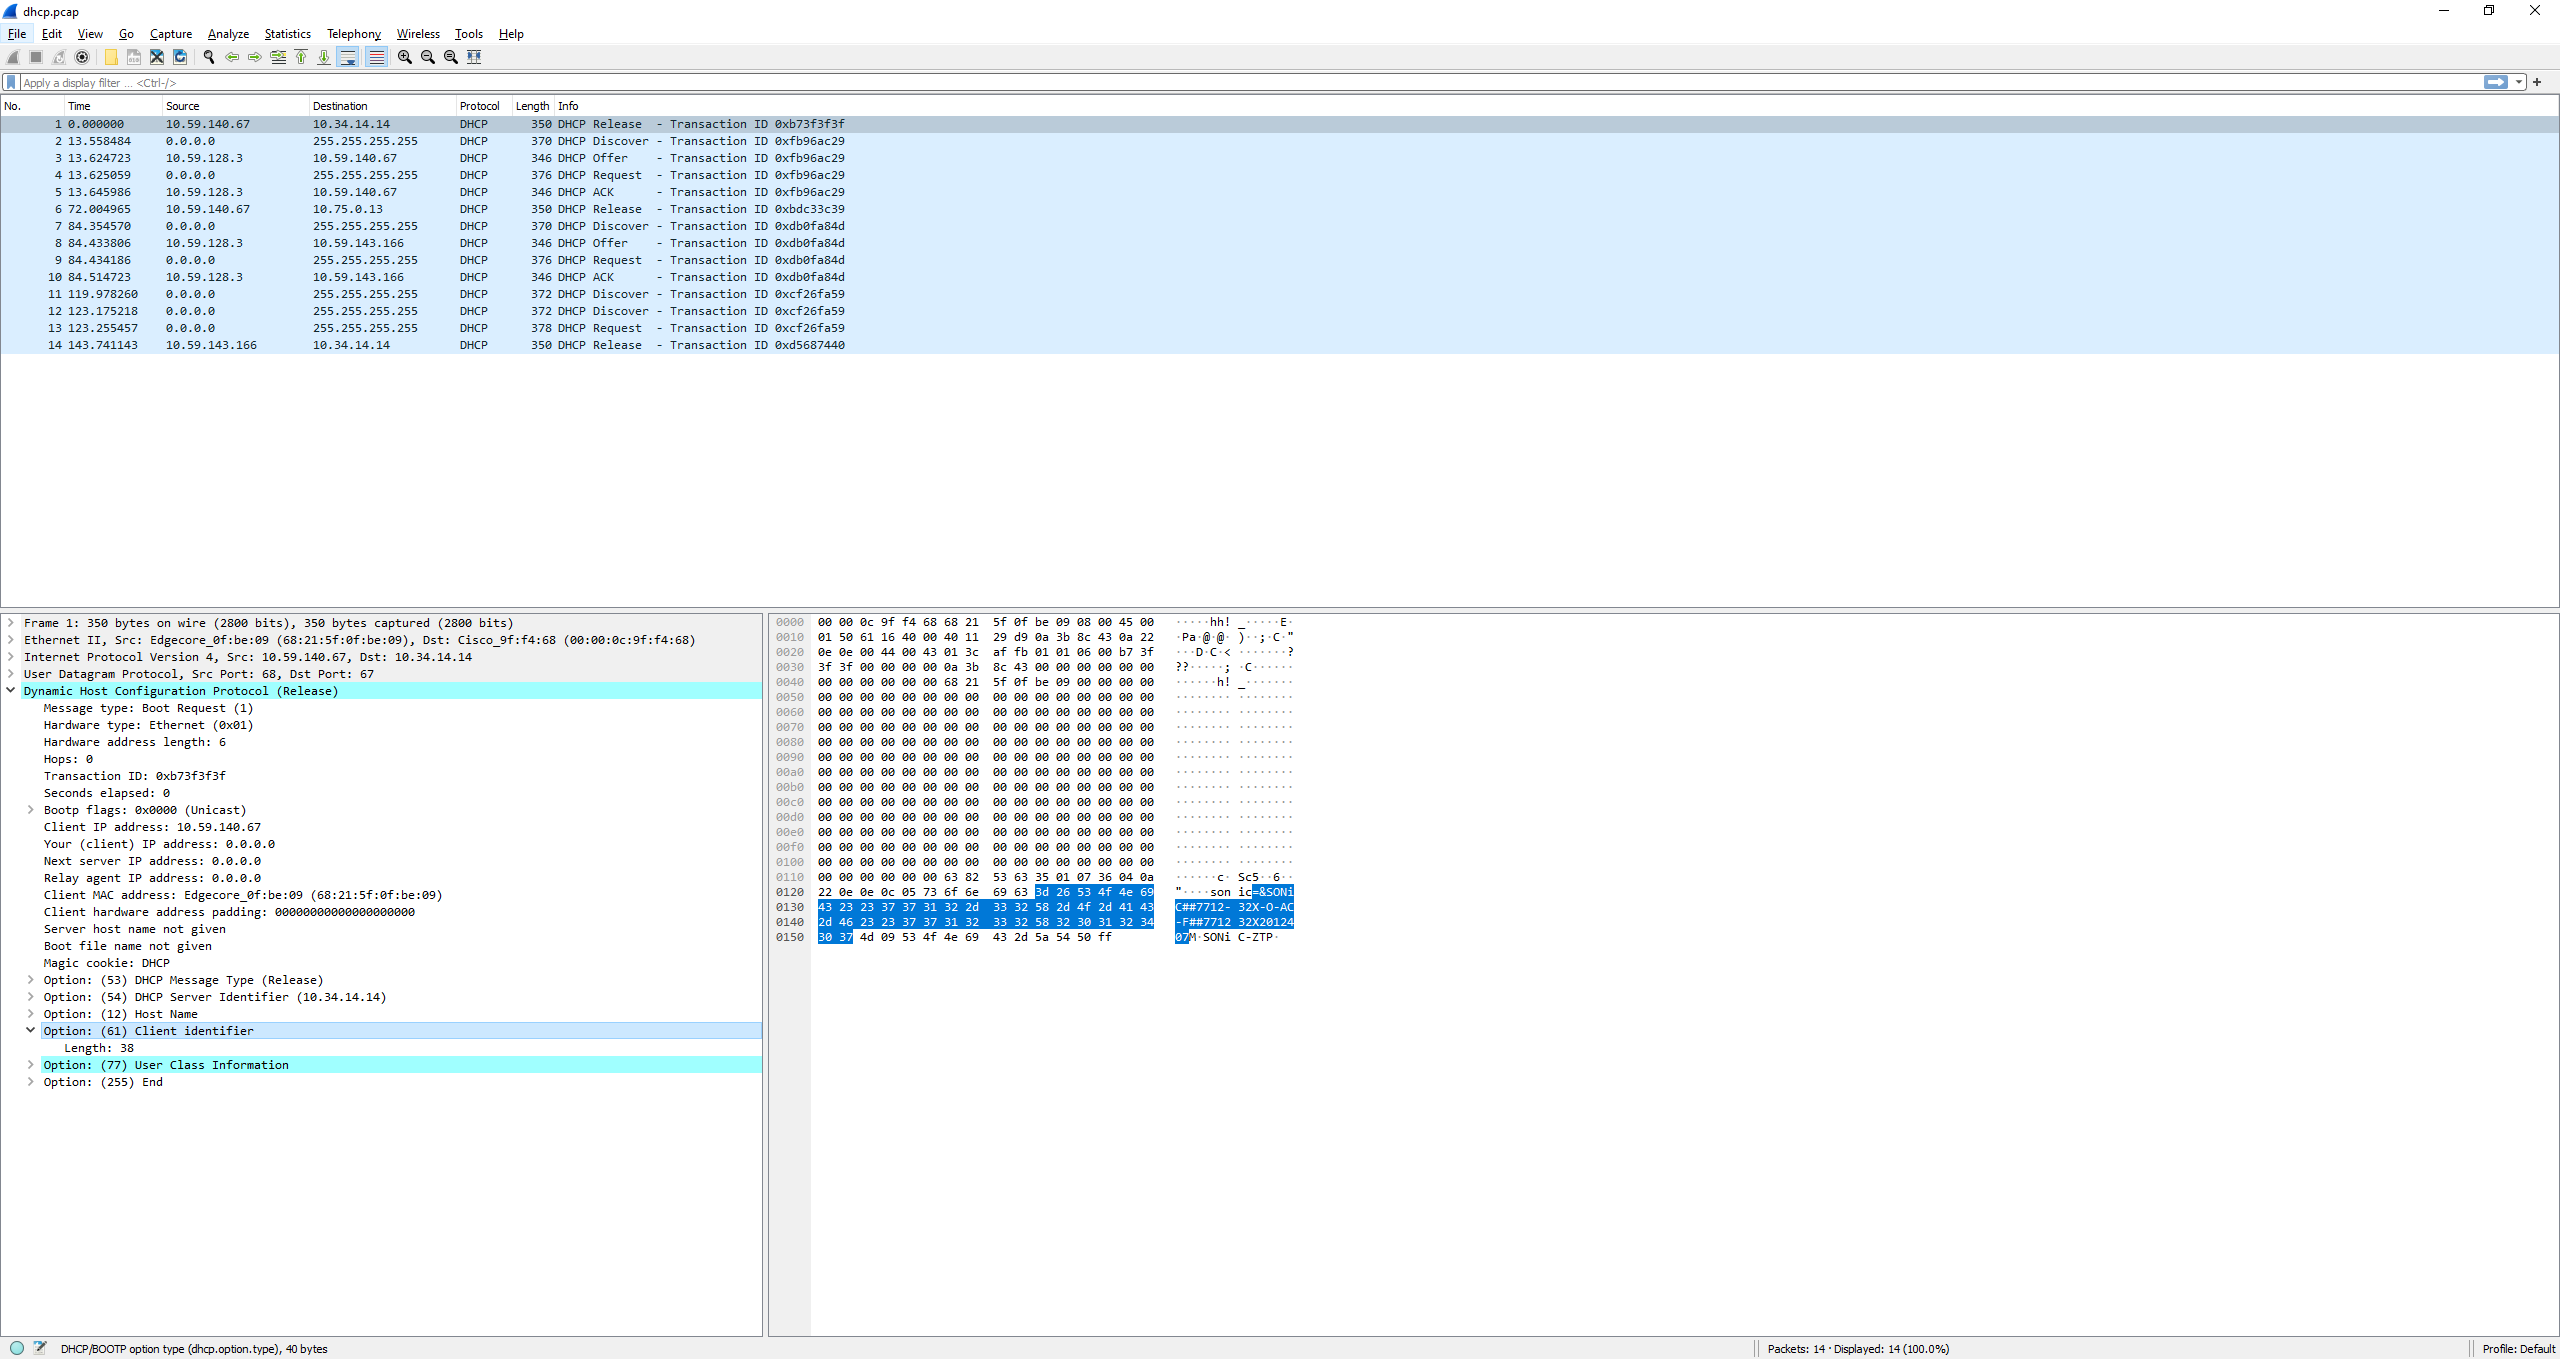Open capture options with the gear icon
The image size is (2560, 1359).
click(82, 57)
